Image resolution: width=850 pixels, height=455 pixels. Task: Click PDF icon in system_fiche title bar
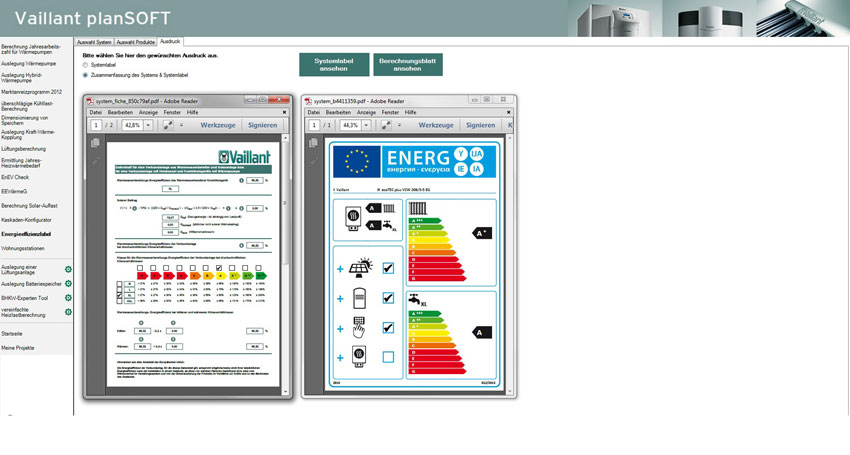91,101
